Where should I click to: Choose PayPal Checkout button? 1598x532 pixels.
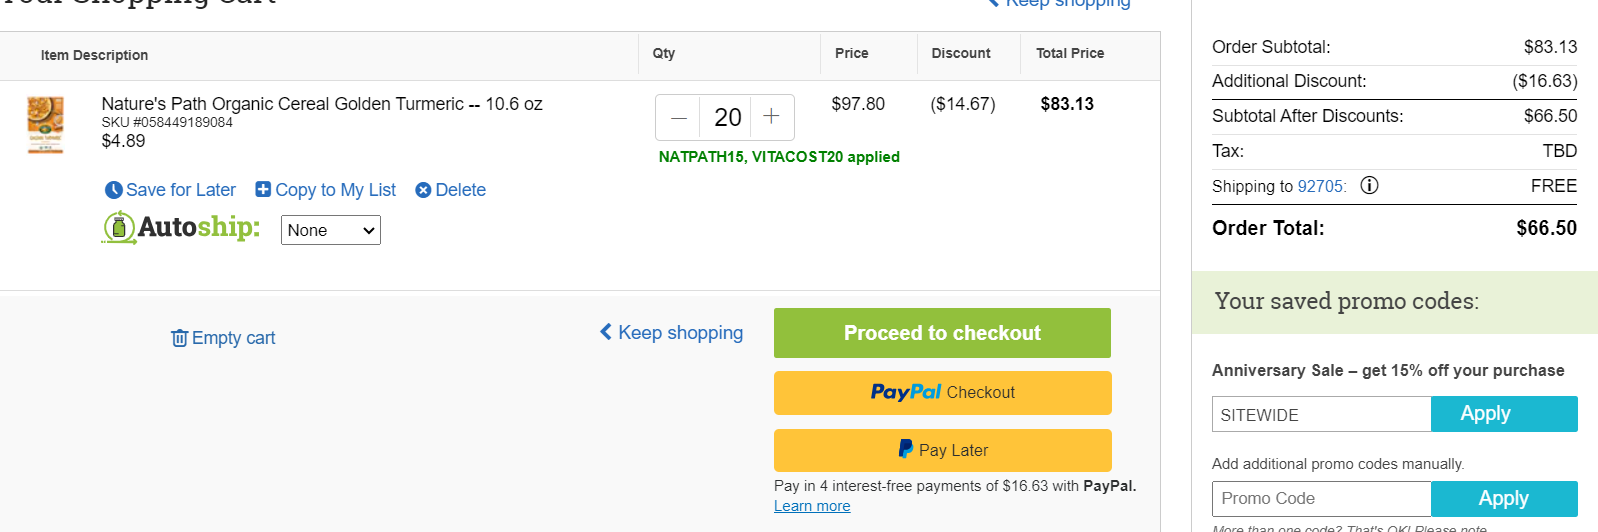point(943,393)
